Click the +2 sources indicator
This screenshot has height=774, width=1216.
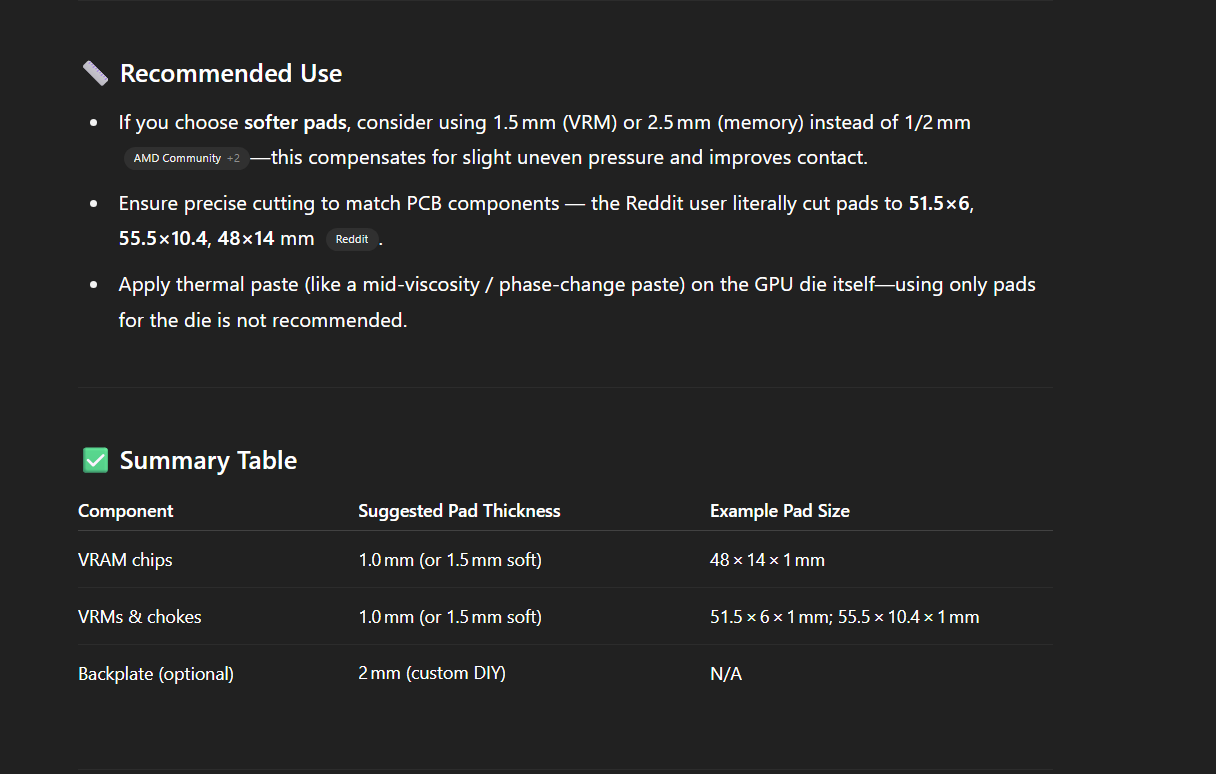[233, 158]
